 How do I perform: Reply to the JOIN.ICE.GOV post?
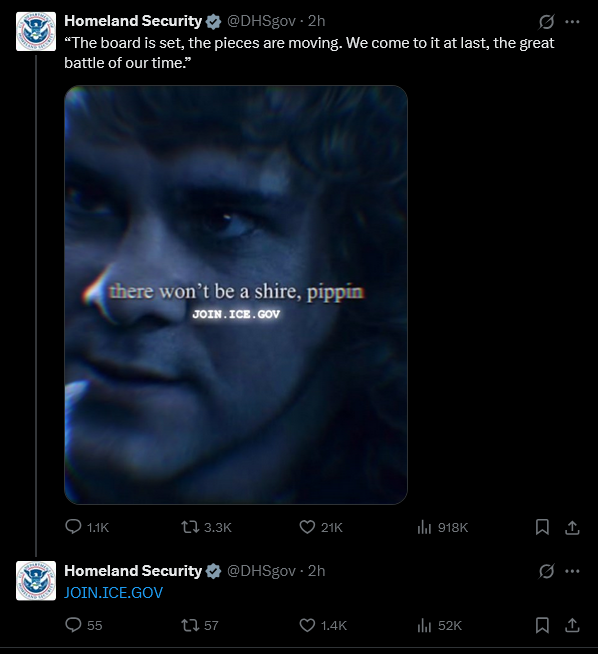[83, 625]
